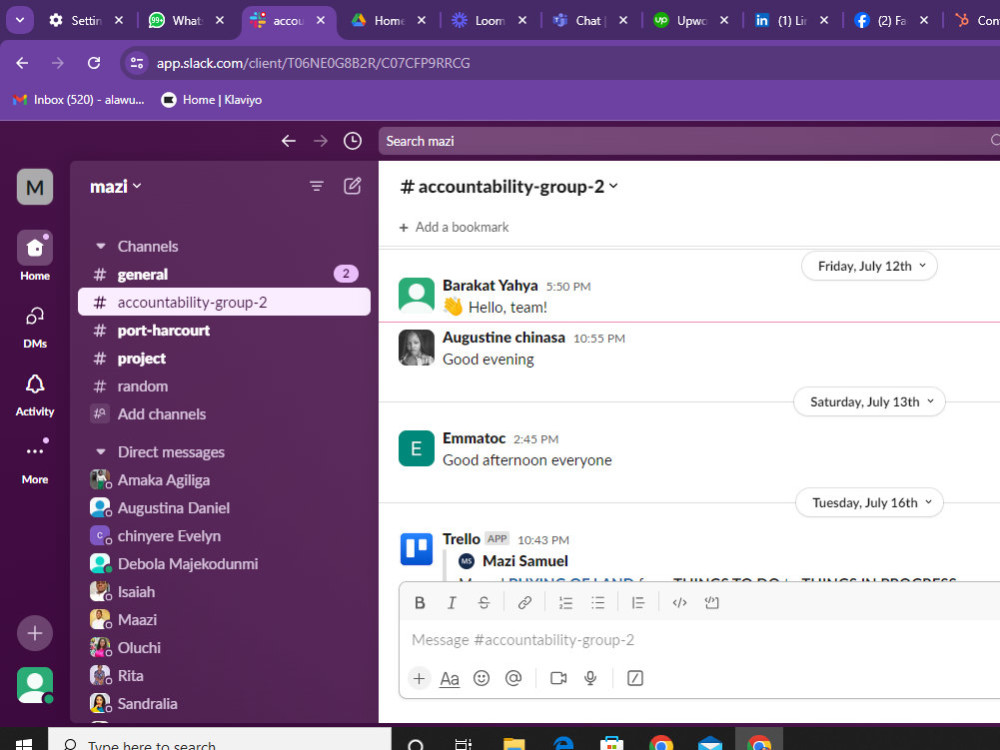
Task: Reload the page in Chrome
Action: click(x=94, y=63)
